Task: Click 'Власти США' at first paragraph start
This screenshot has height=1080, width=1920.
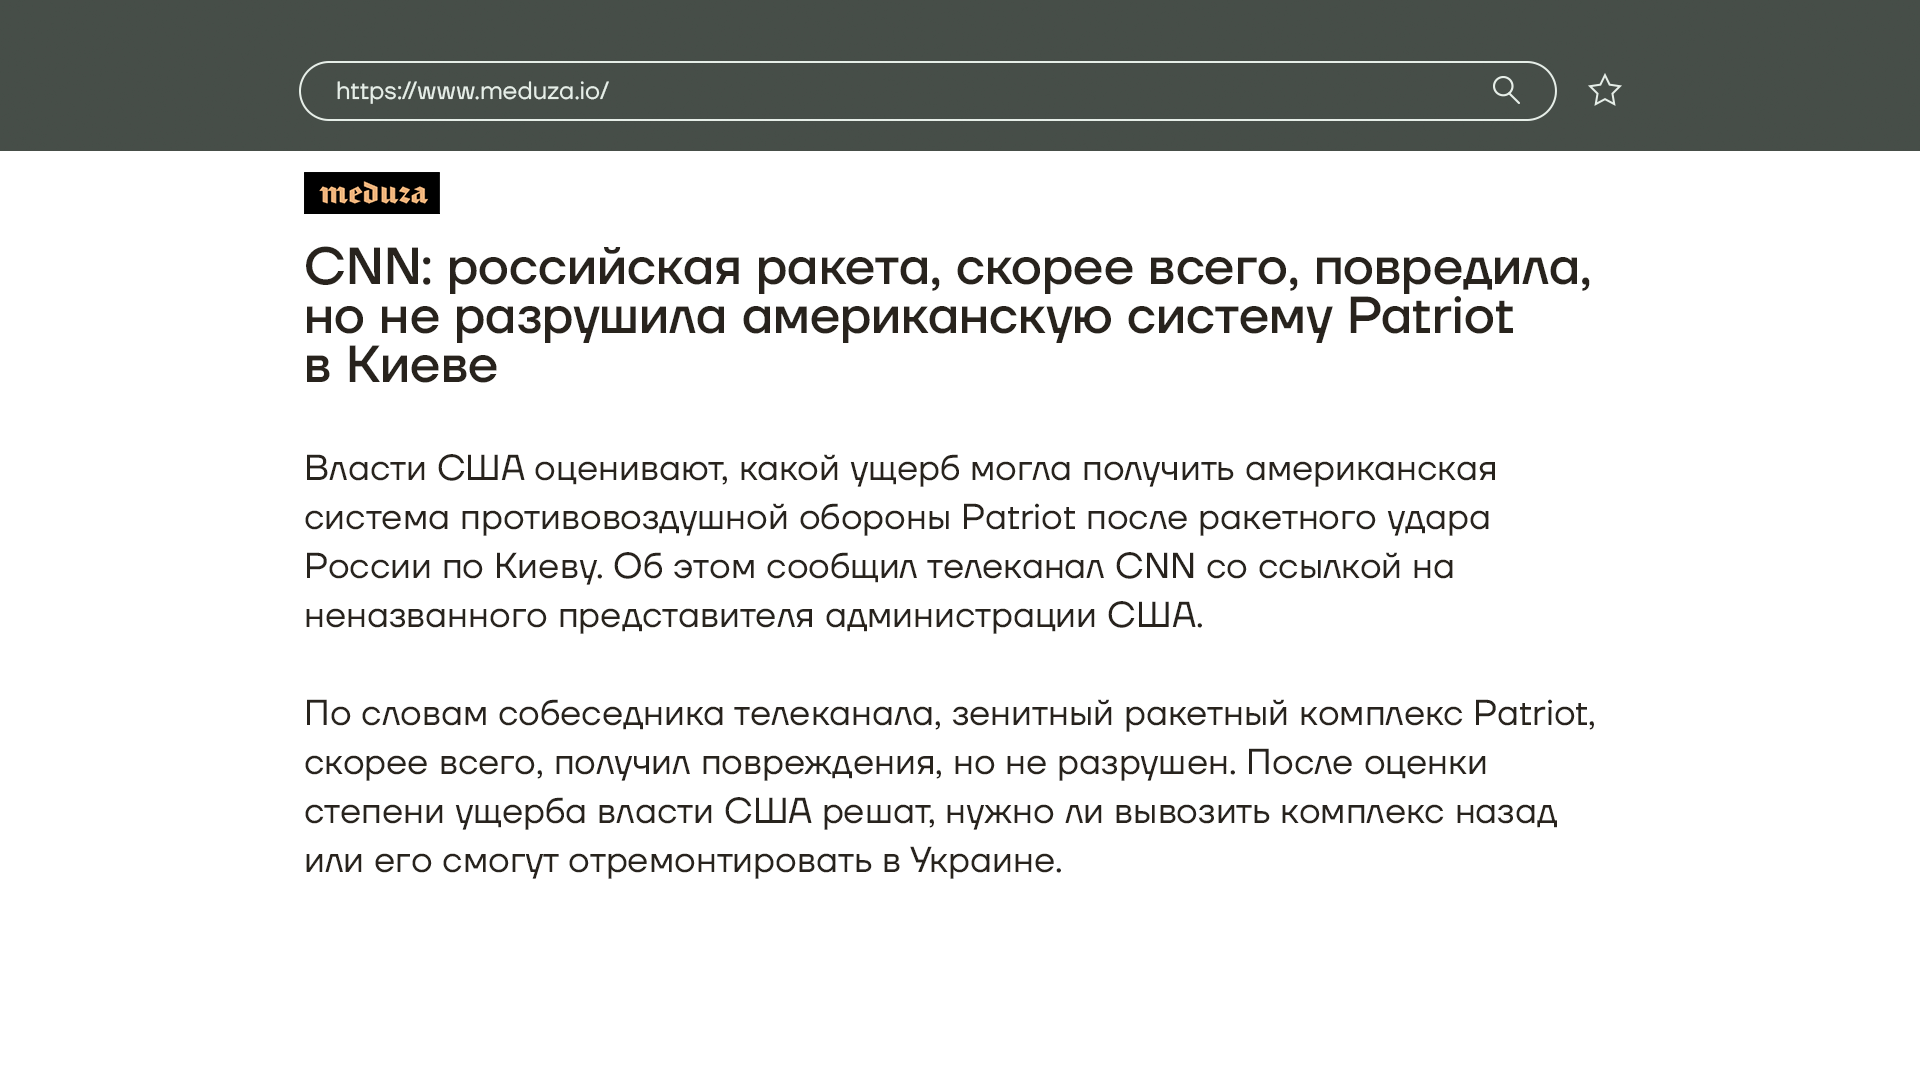Action: pos(414,468)
